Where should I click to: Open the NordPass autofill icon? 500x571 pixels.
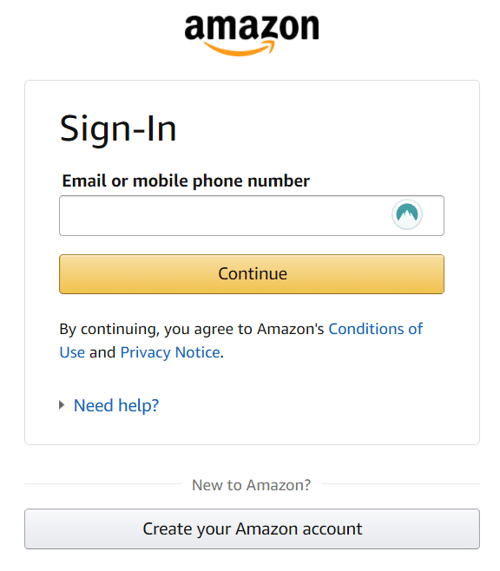pyautogui.click(x=407, y=215)
